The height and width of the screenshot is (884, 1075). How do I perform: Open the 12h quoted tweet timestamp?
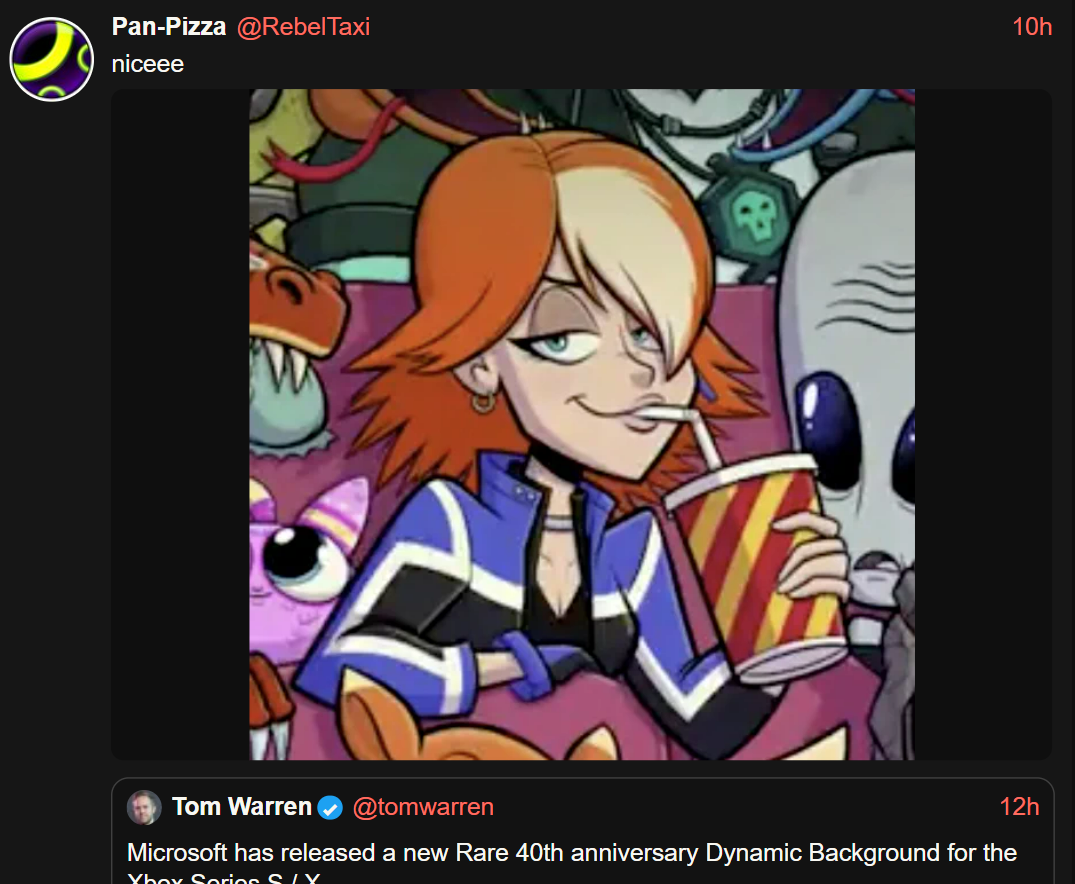(x=1019, y=807)
